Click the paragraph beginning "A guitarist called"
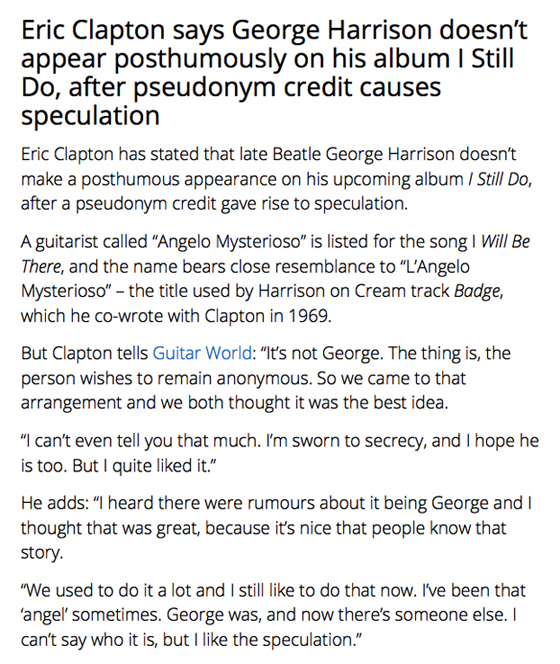This screenshot has width=560, height=664. [x=275, y=279]
